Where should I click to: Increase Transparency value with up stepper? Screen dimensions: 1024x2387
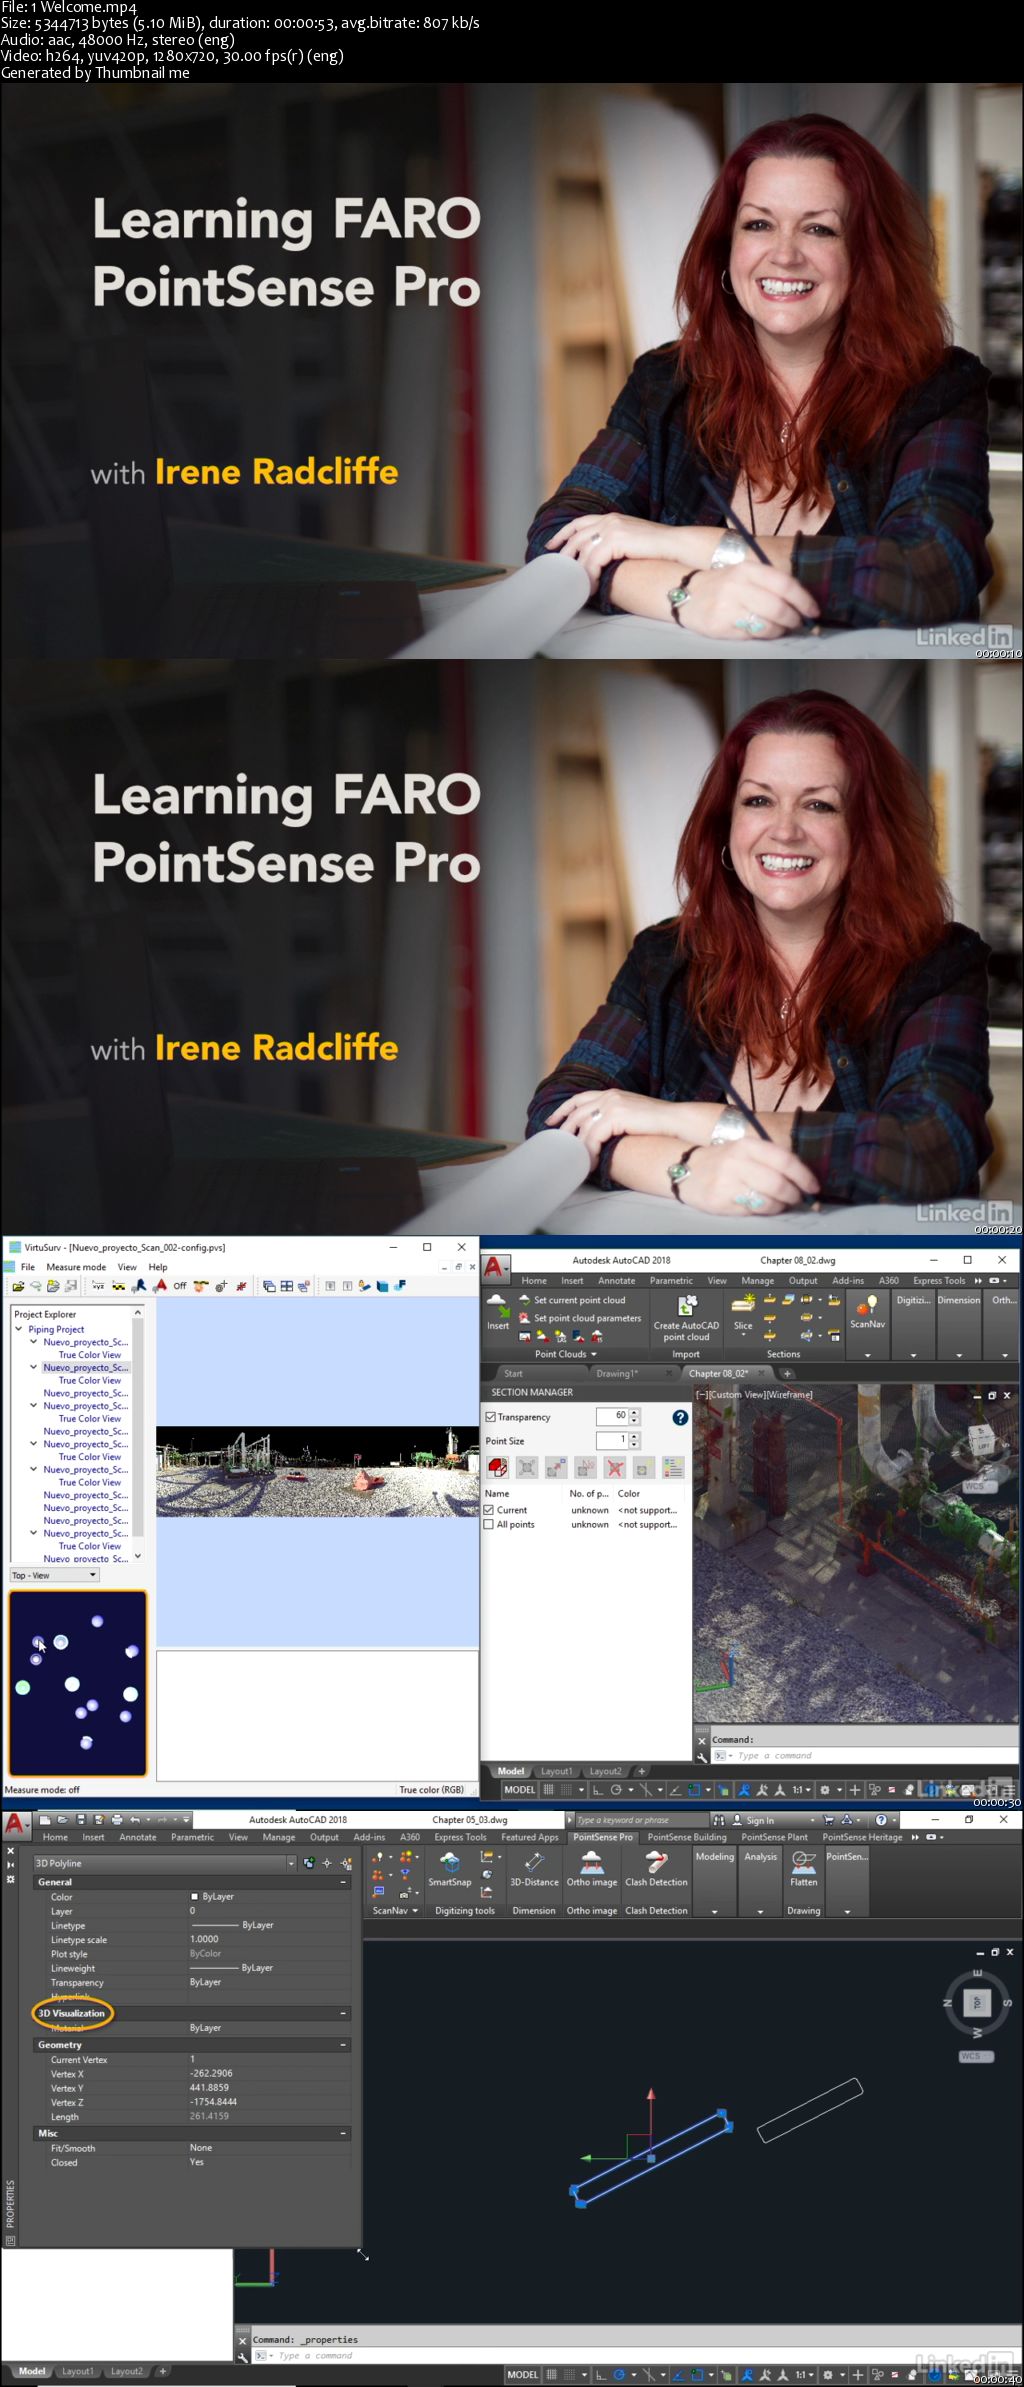tap(634, 1412)
